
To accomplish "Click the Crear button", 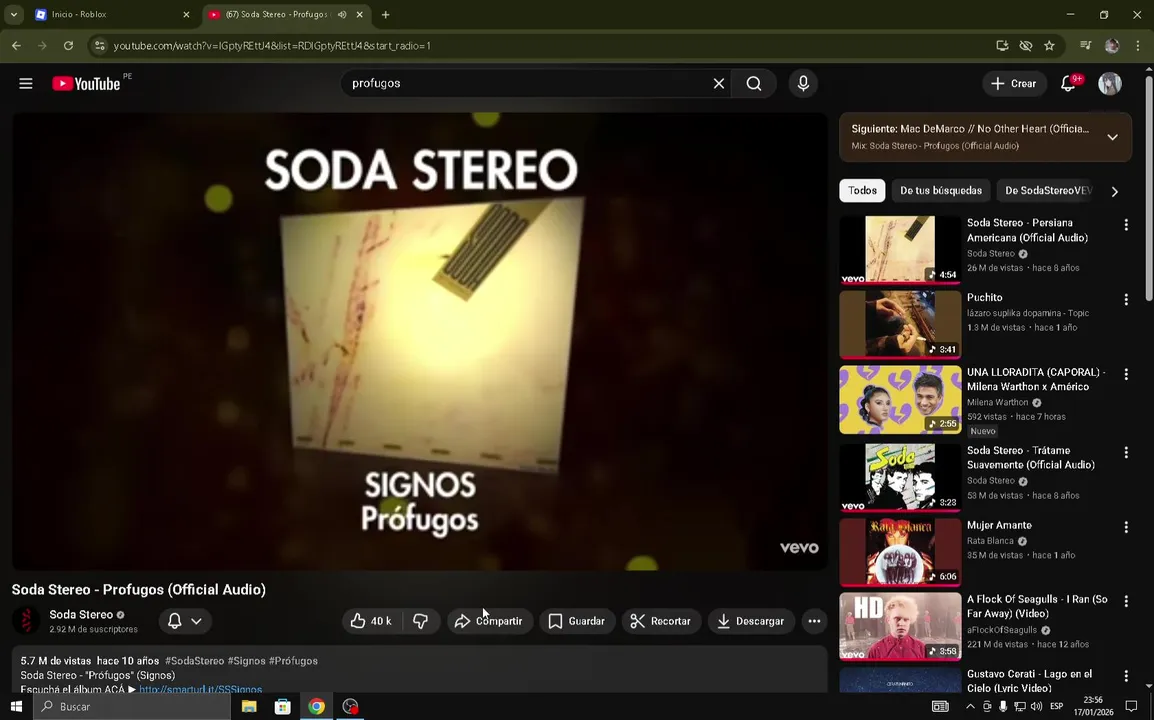I will tap(1013, 83).
